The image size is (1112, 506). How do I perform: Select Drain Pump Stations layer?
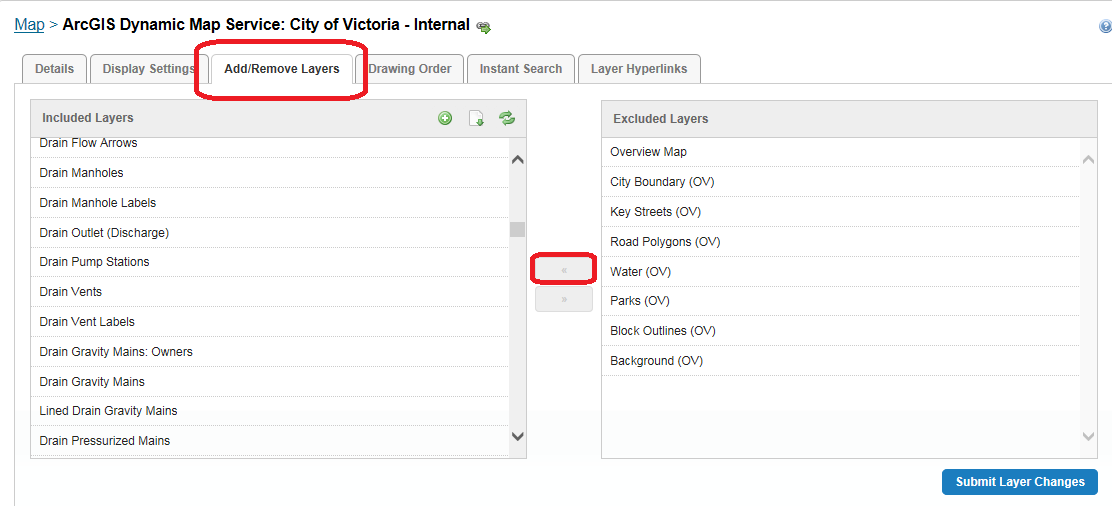[x=269, y=263]
